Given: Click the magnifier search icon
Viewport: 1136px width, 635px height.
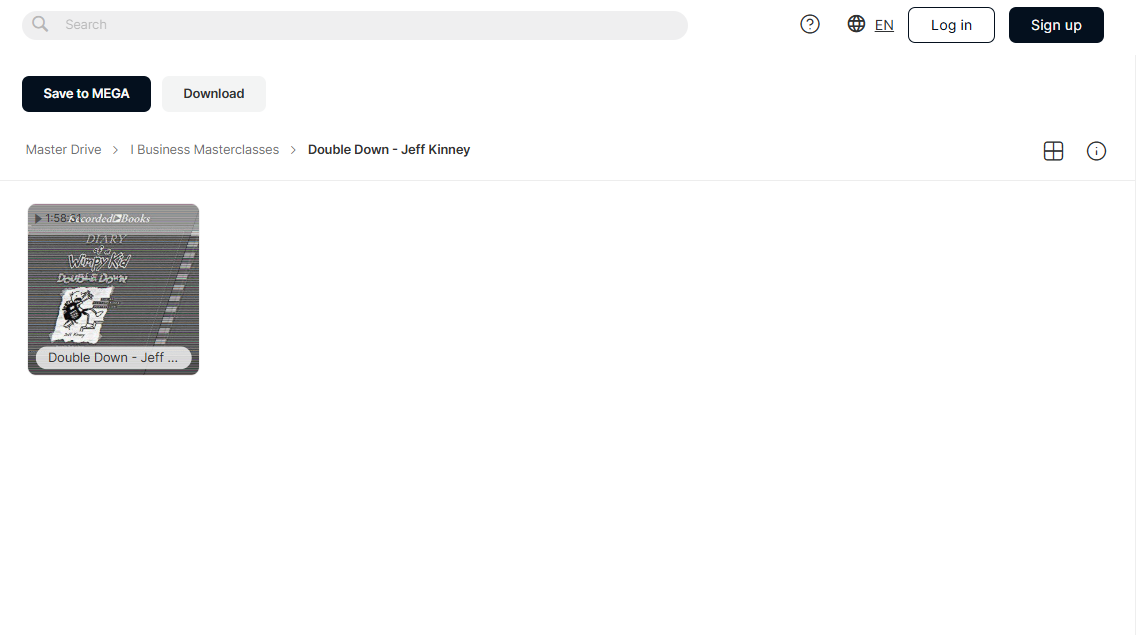Looking at the screenshot, I should [x=41, y=25].
